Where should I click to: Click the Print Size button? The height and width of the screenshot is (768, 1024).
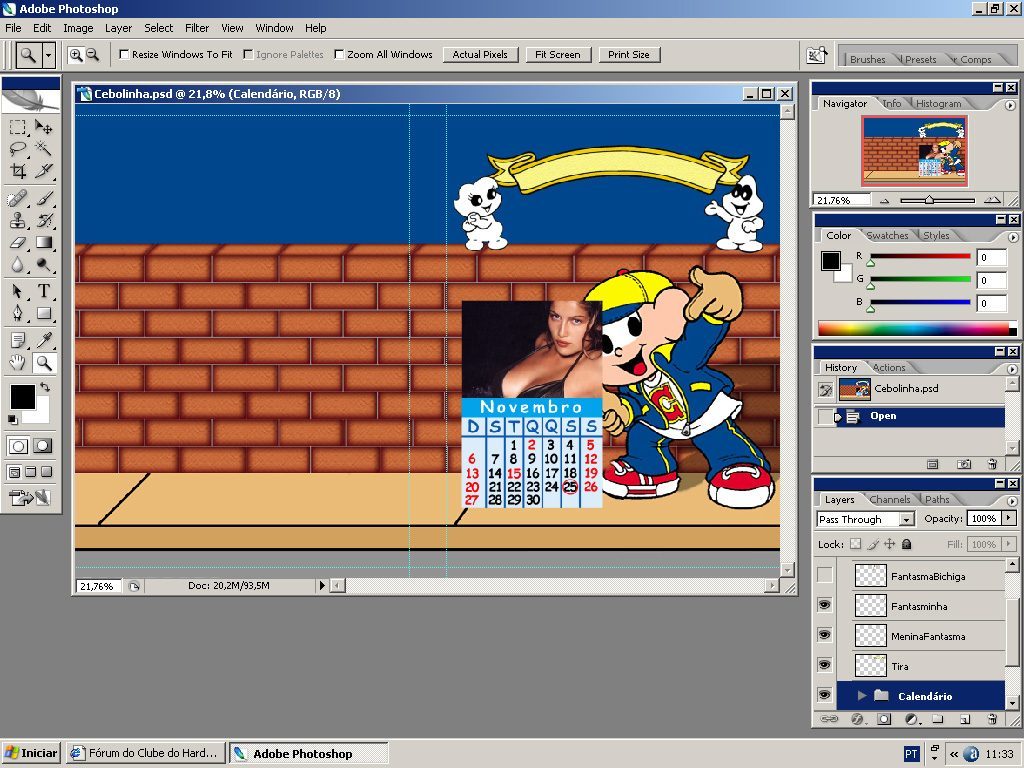coord(629,55)
